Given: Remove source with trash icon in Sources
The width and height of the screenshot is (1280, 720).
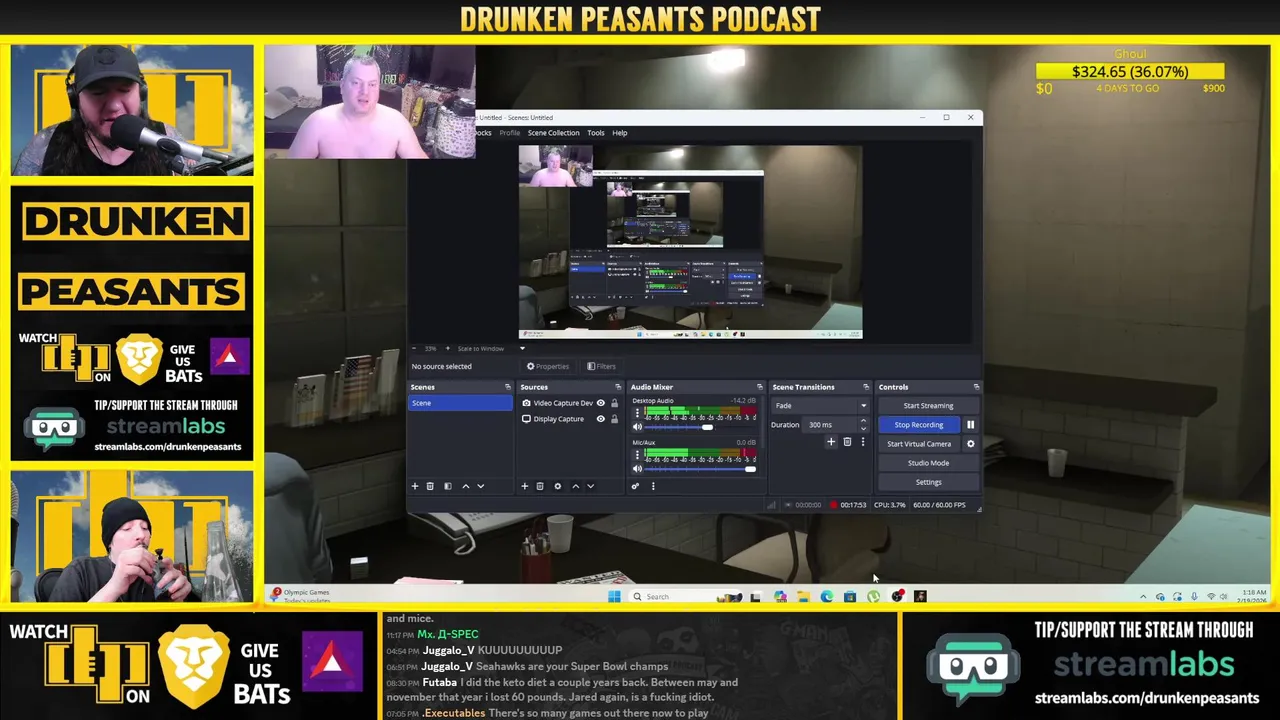Looking at the screenshot, I should tap(540, 486).
